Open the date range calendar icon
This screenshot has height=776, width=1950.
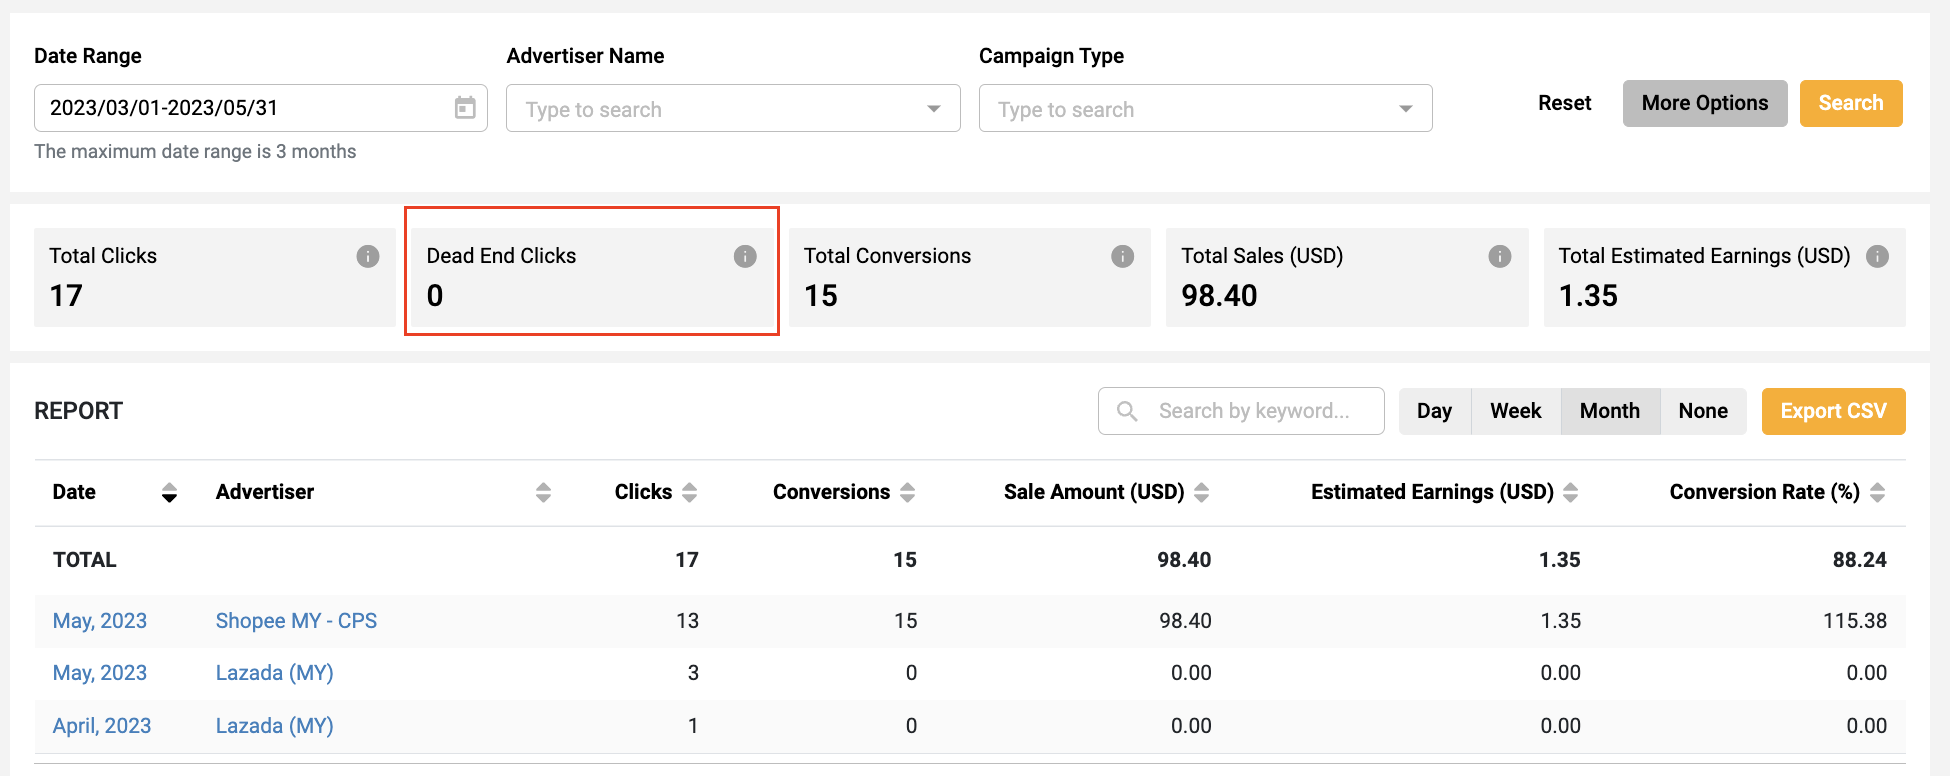pyautogui.click(x=465, y=107)
